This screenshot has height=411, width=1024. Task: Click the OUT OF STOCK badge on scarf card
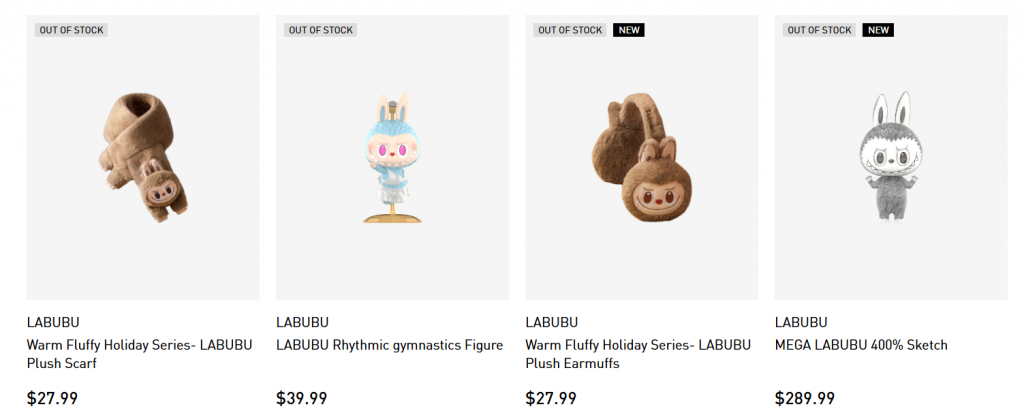[x=71, y=30]
